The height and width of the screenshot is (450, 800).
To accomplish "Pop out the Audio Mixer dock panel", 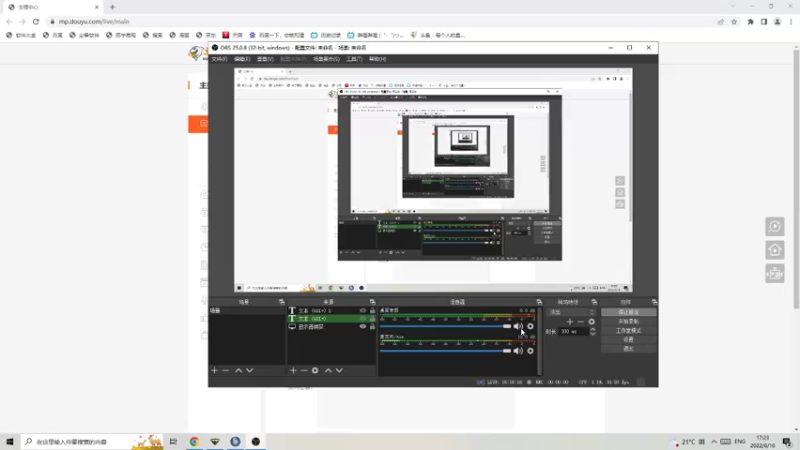I will [539, 302].
